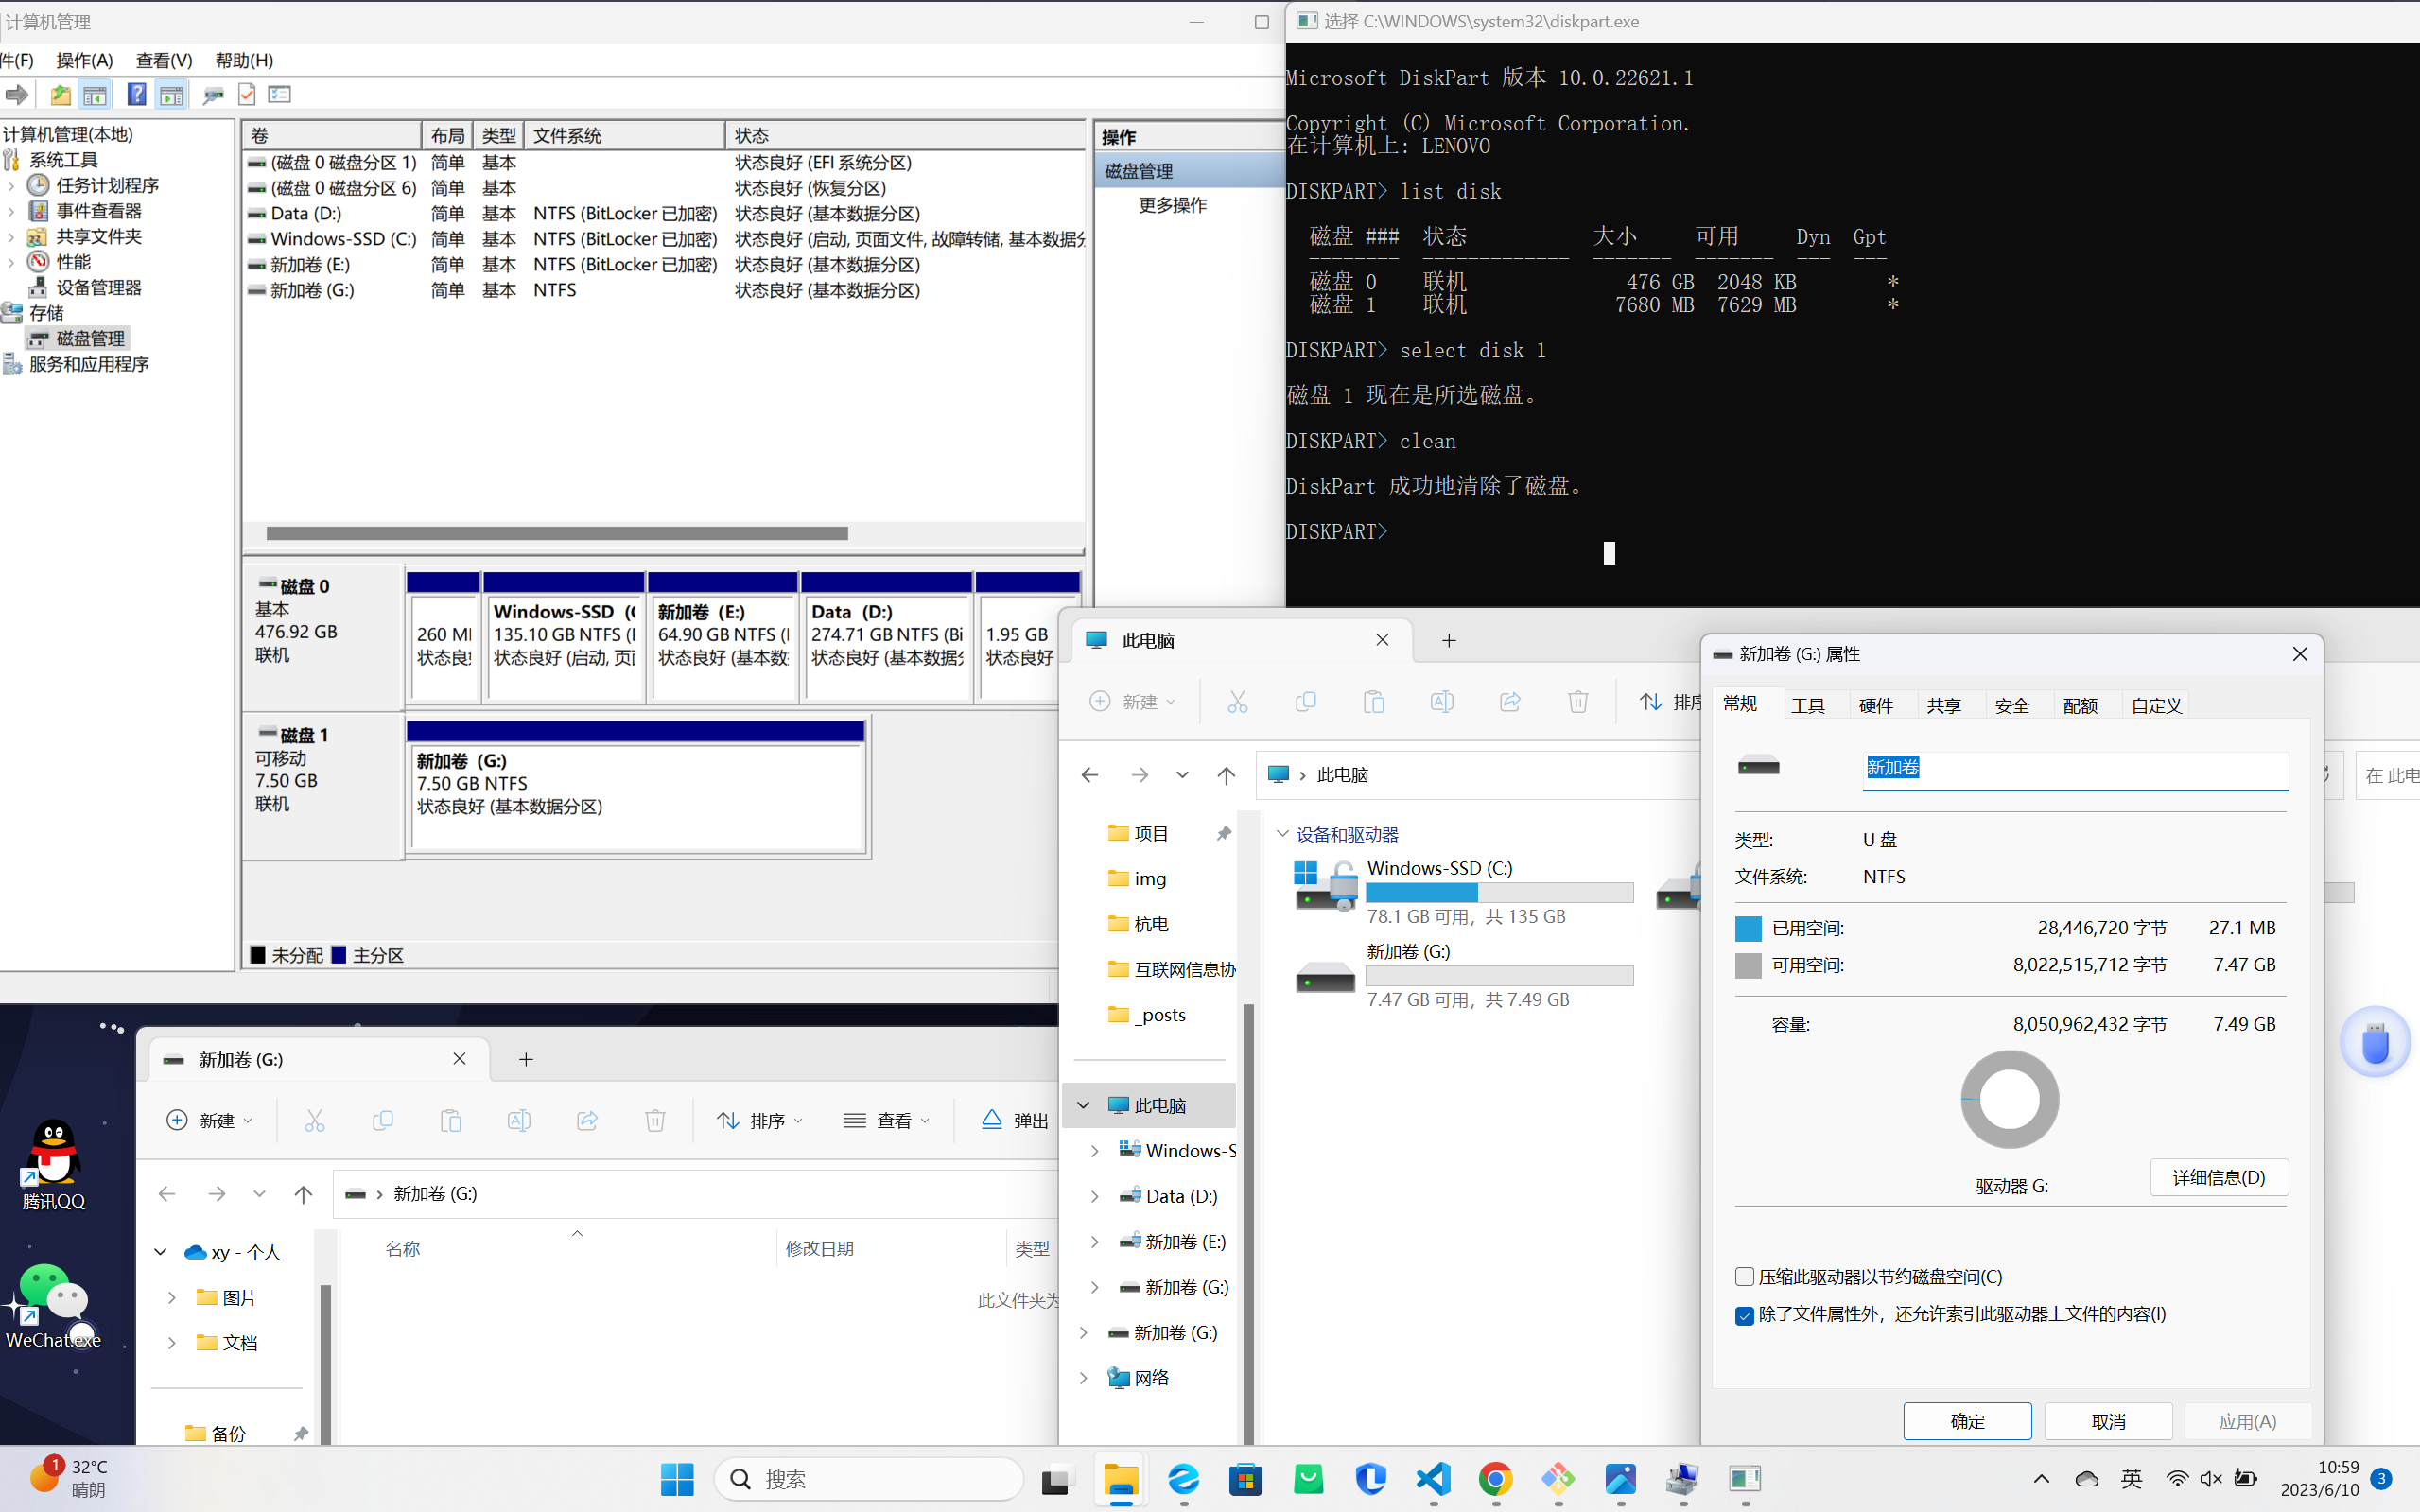Viewport: 2420px width, 1512px height.
Task: Open 操作(A) menu in Computer Management
Action: tap(84, 60)
